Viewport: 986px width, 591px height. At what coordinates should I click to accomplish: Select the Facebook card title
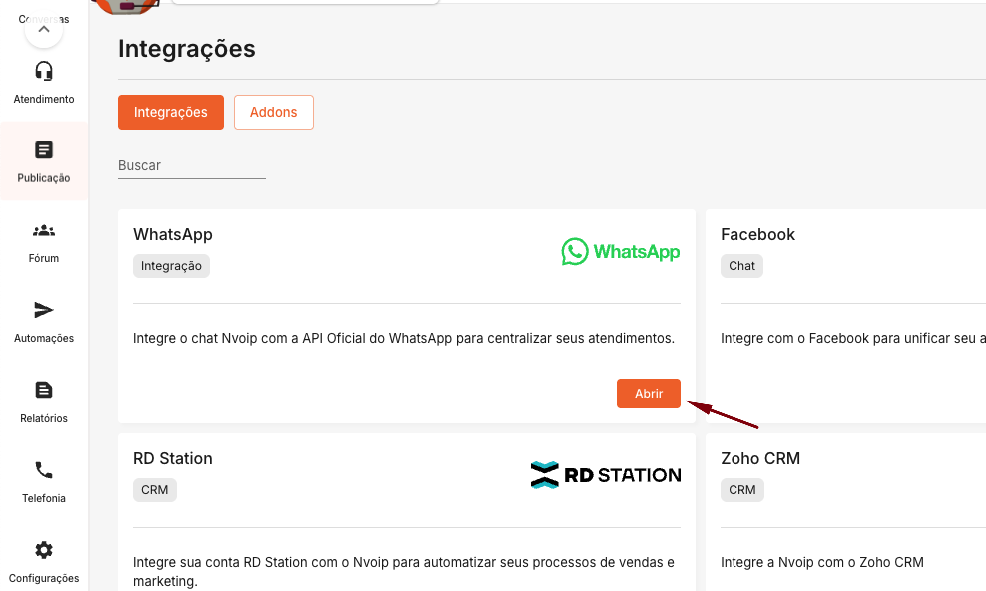(758, 234)
